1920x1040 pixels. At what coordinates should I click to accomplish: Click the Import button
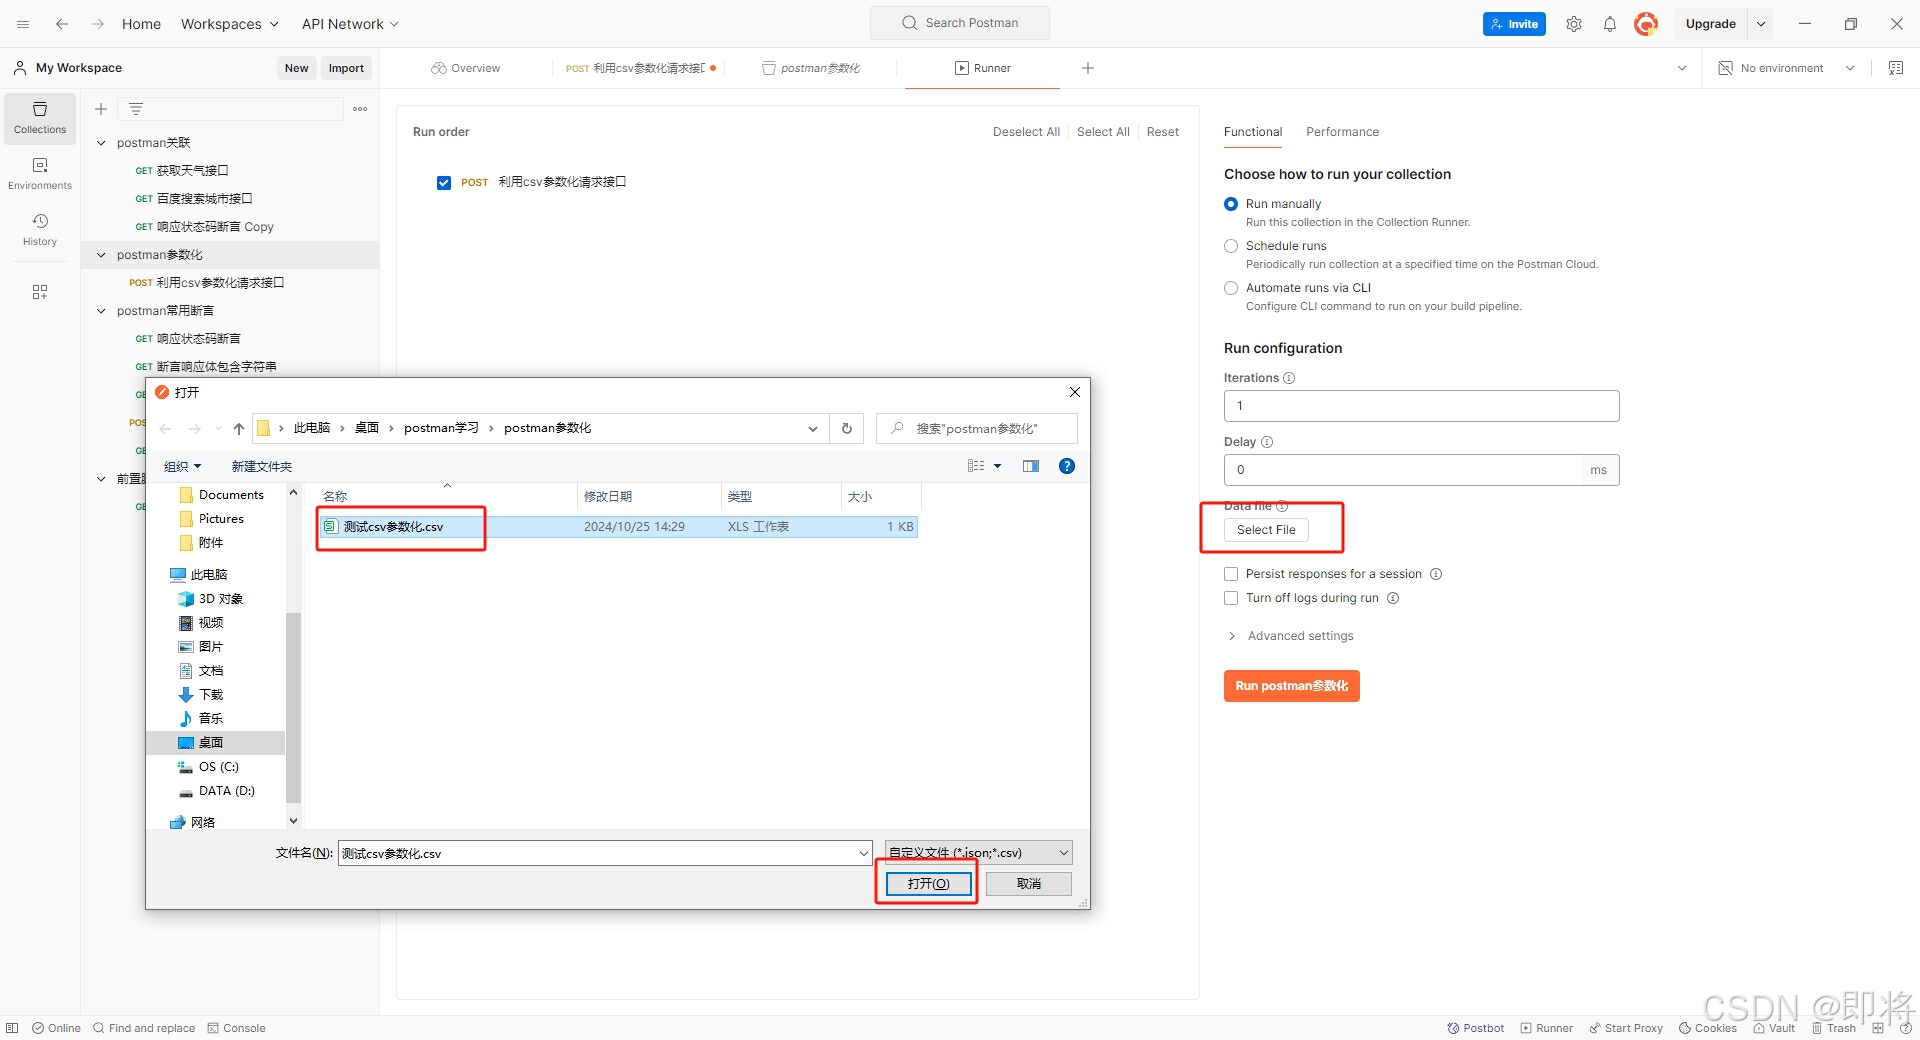click(x=346, y=68)
